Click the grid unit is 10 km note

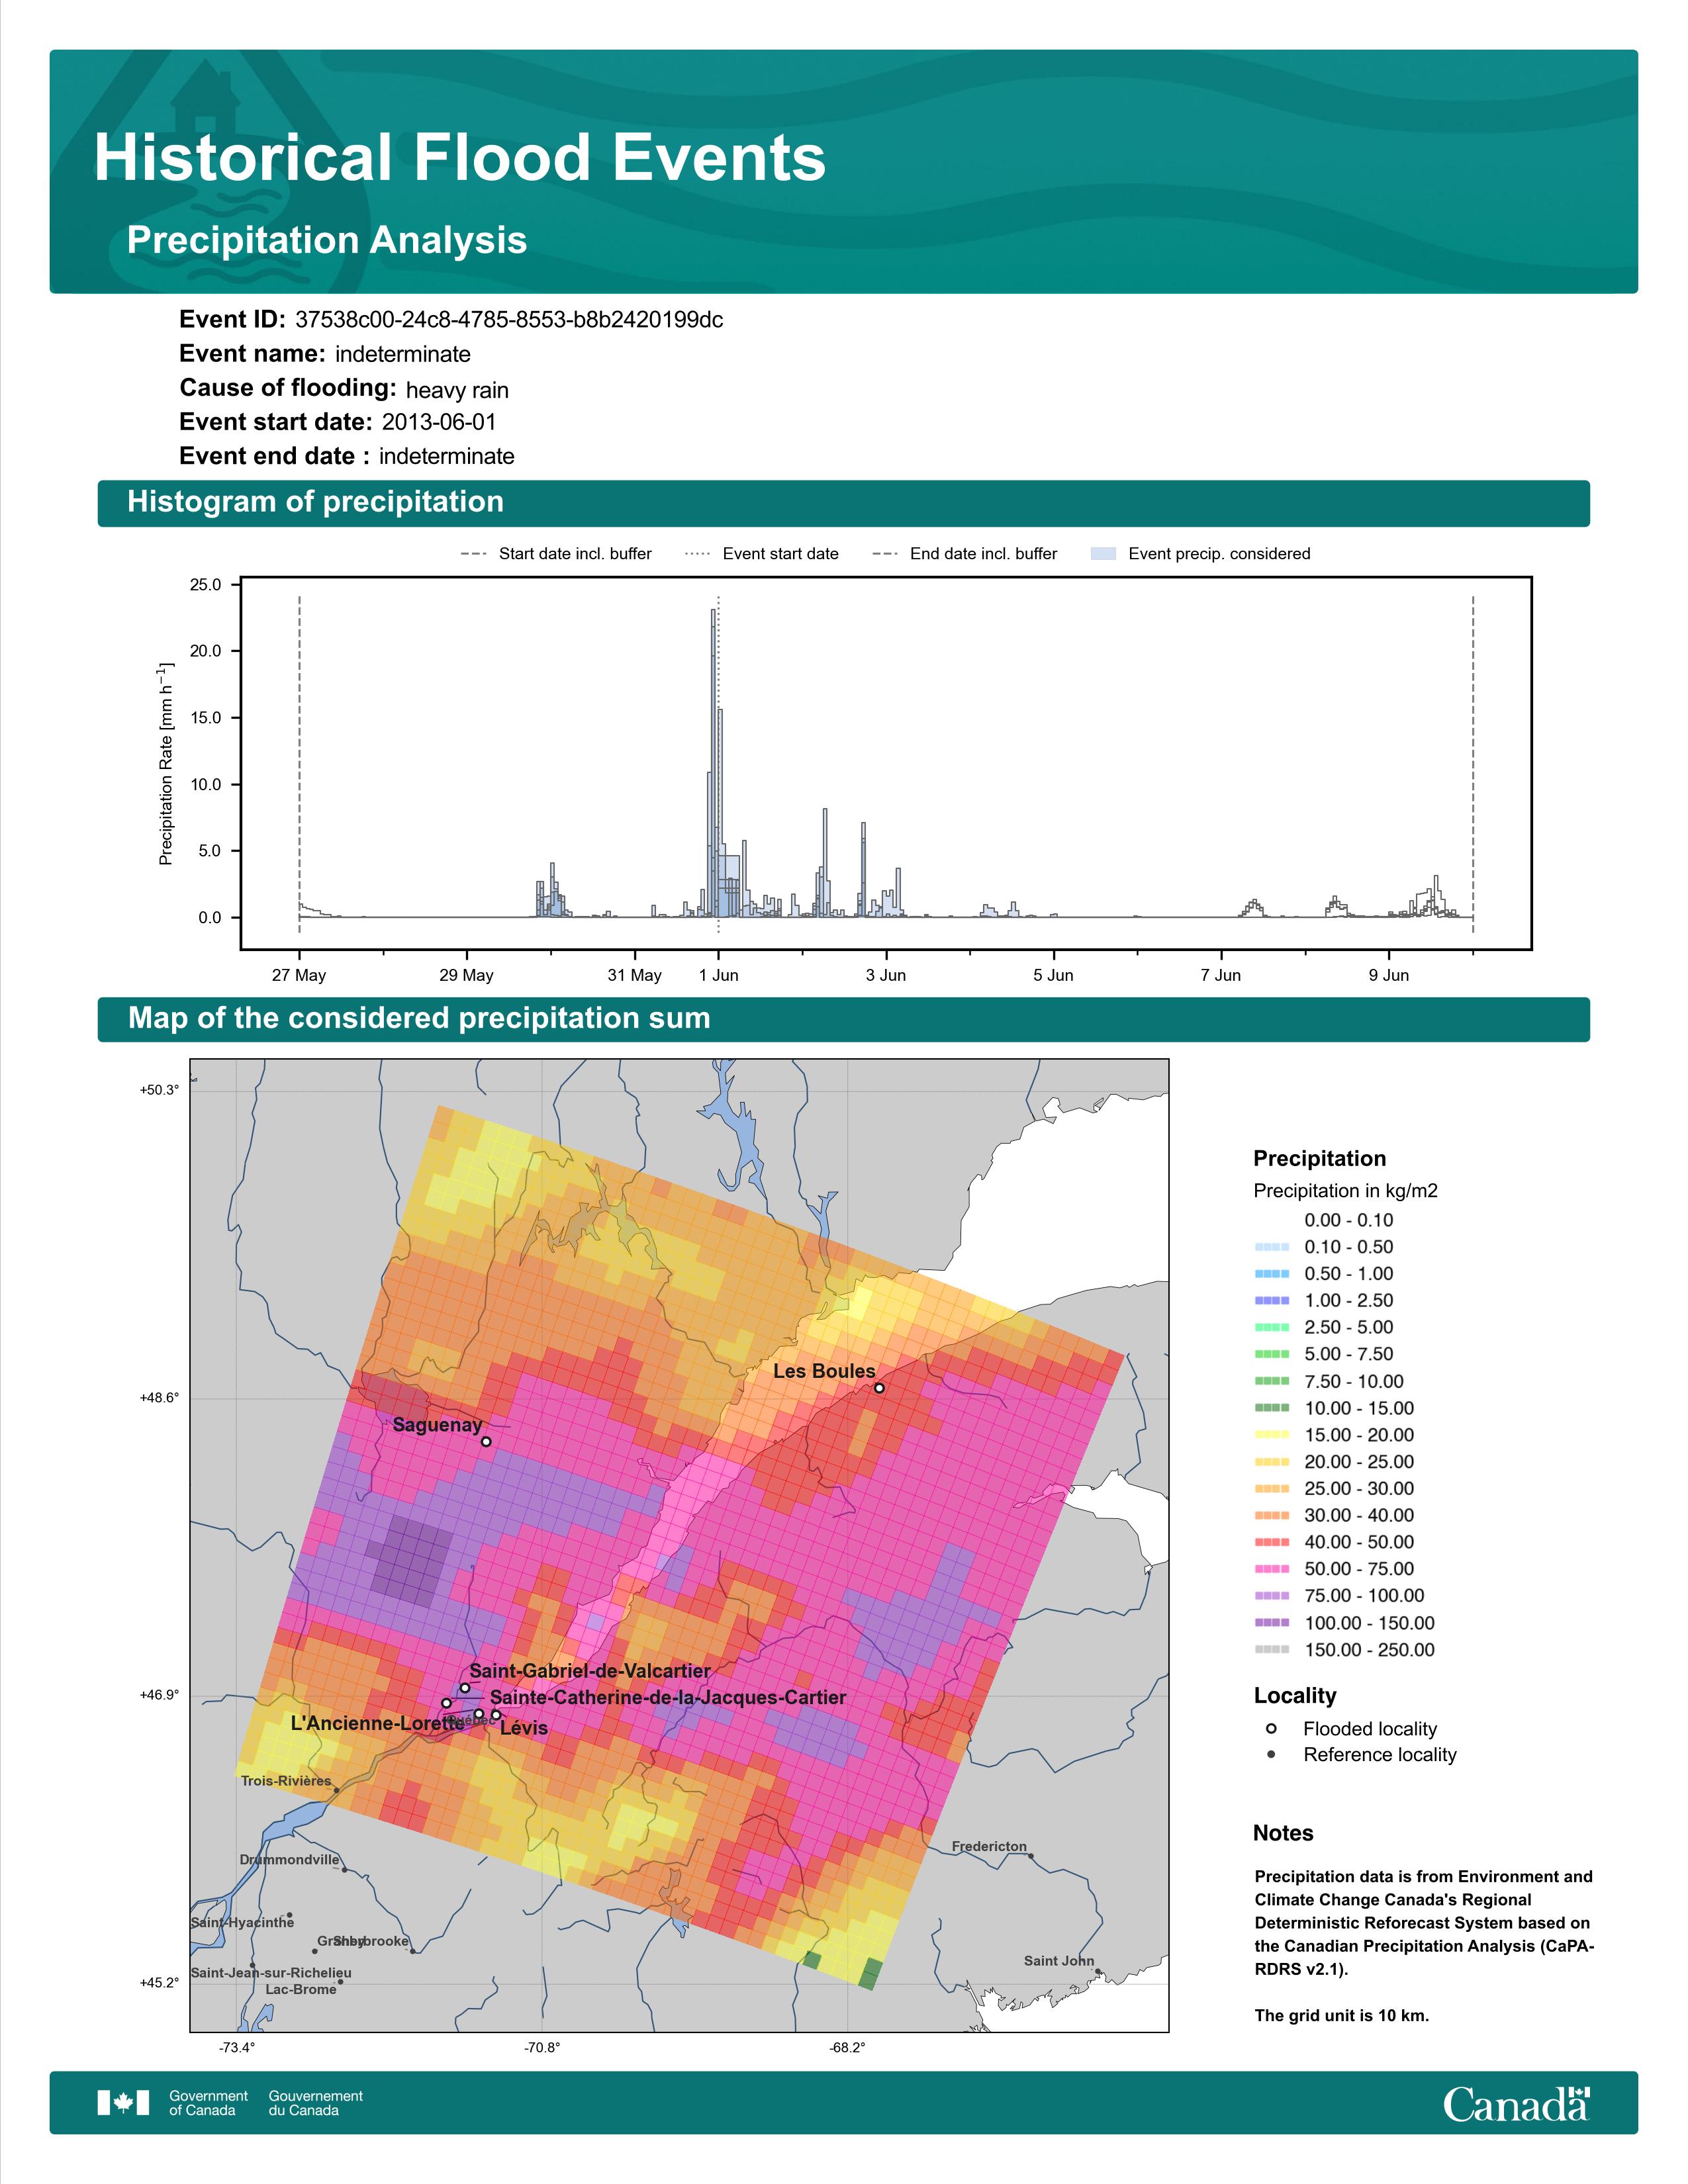point(1342,2015)
